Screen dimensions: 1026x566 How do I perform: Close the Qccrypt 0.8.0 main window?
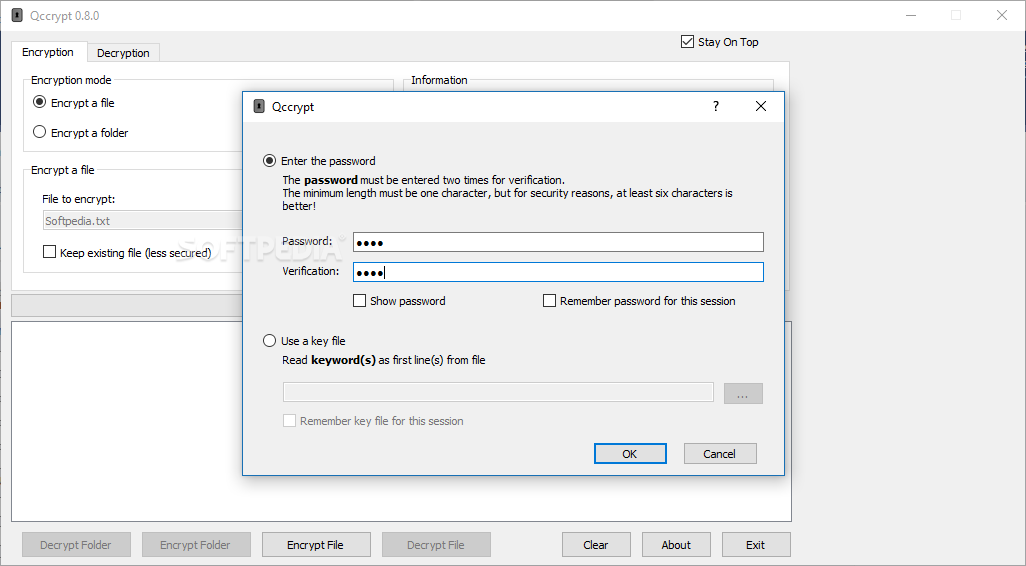pyautogui.click(x=1002, y=15)
